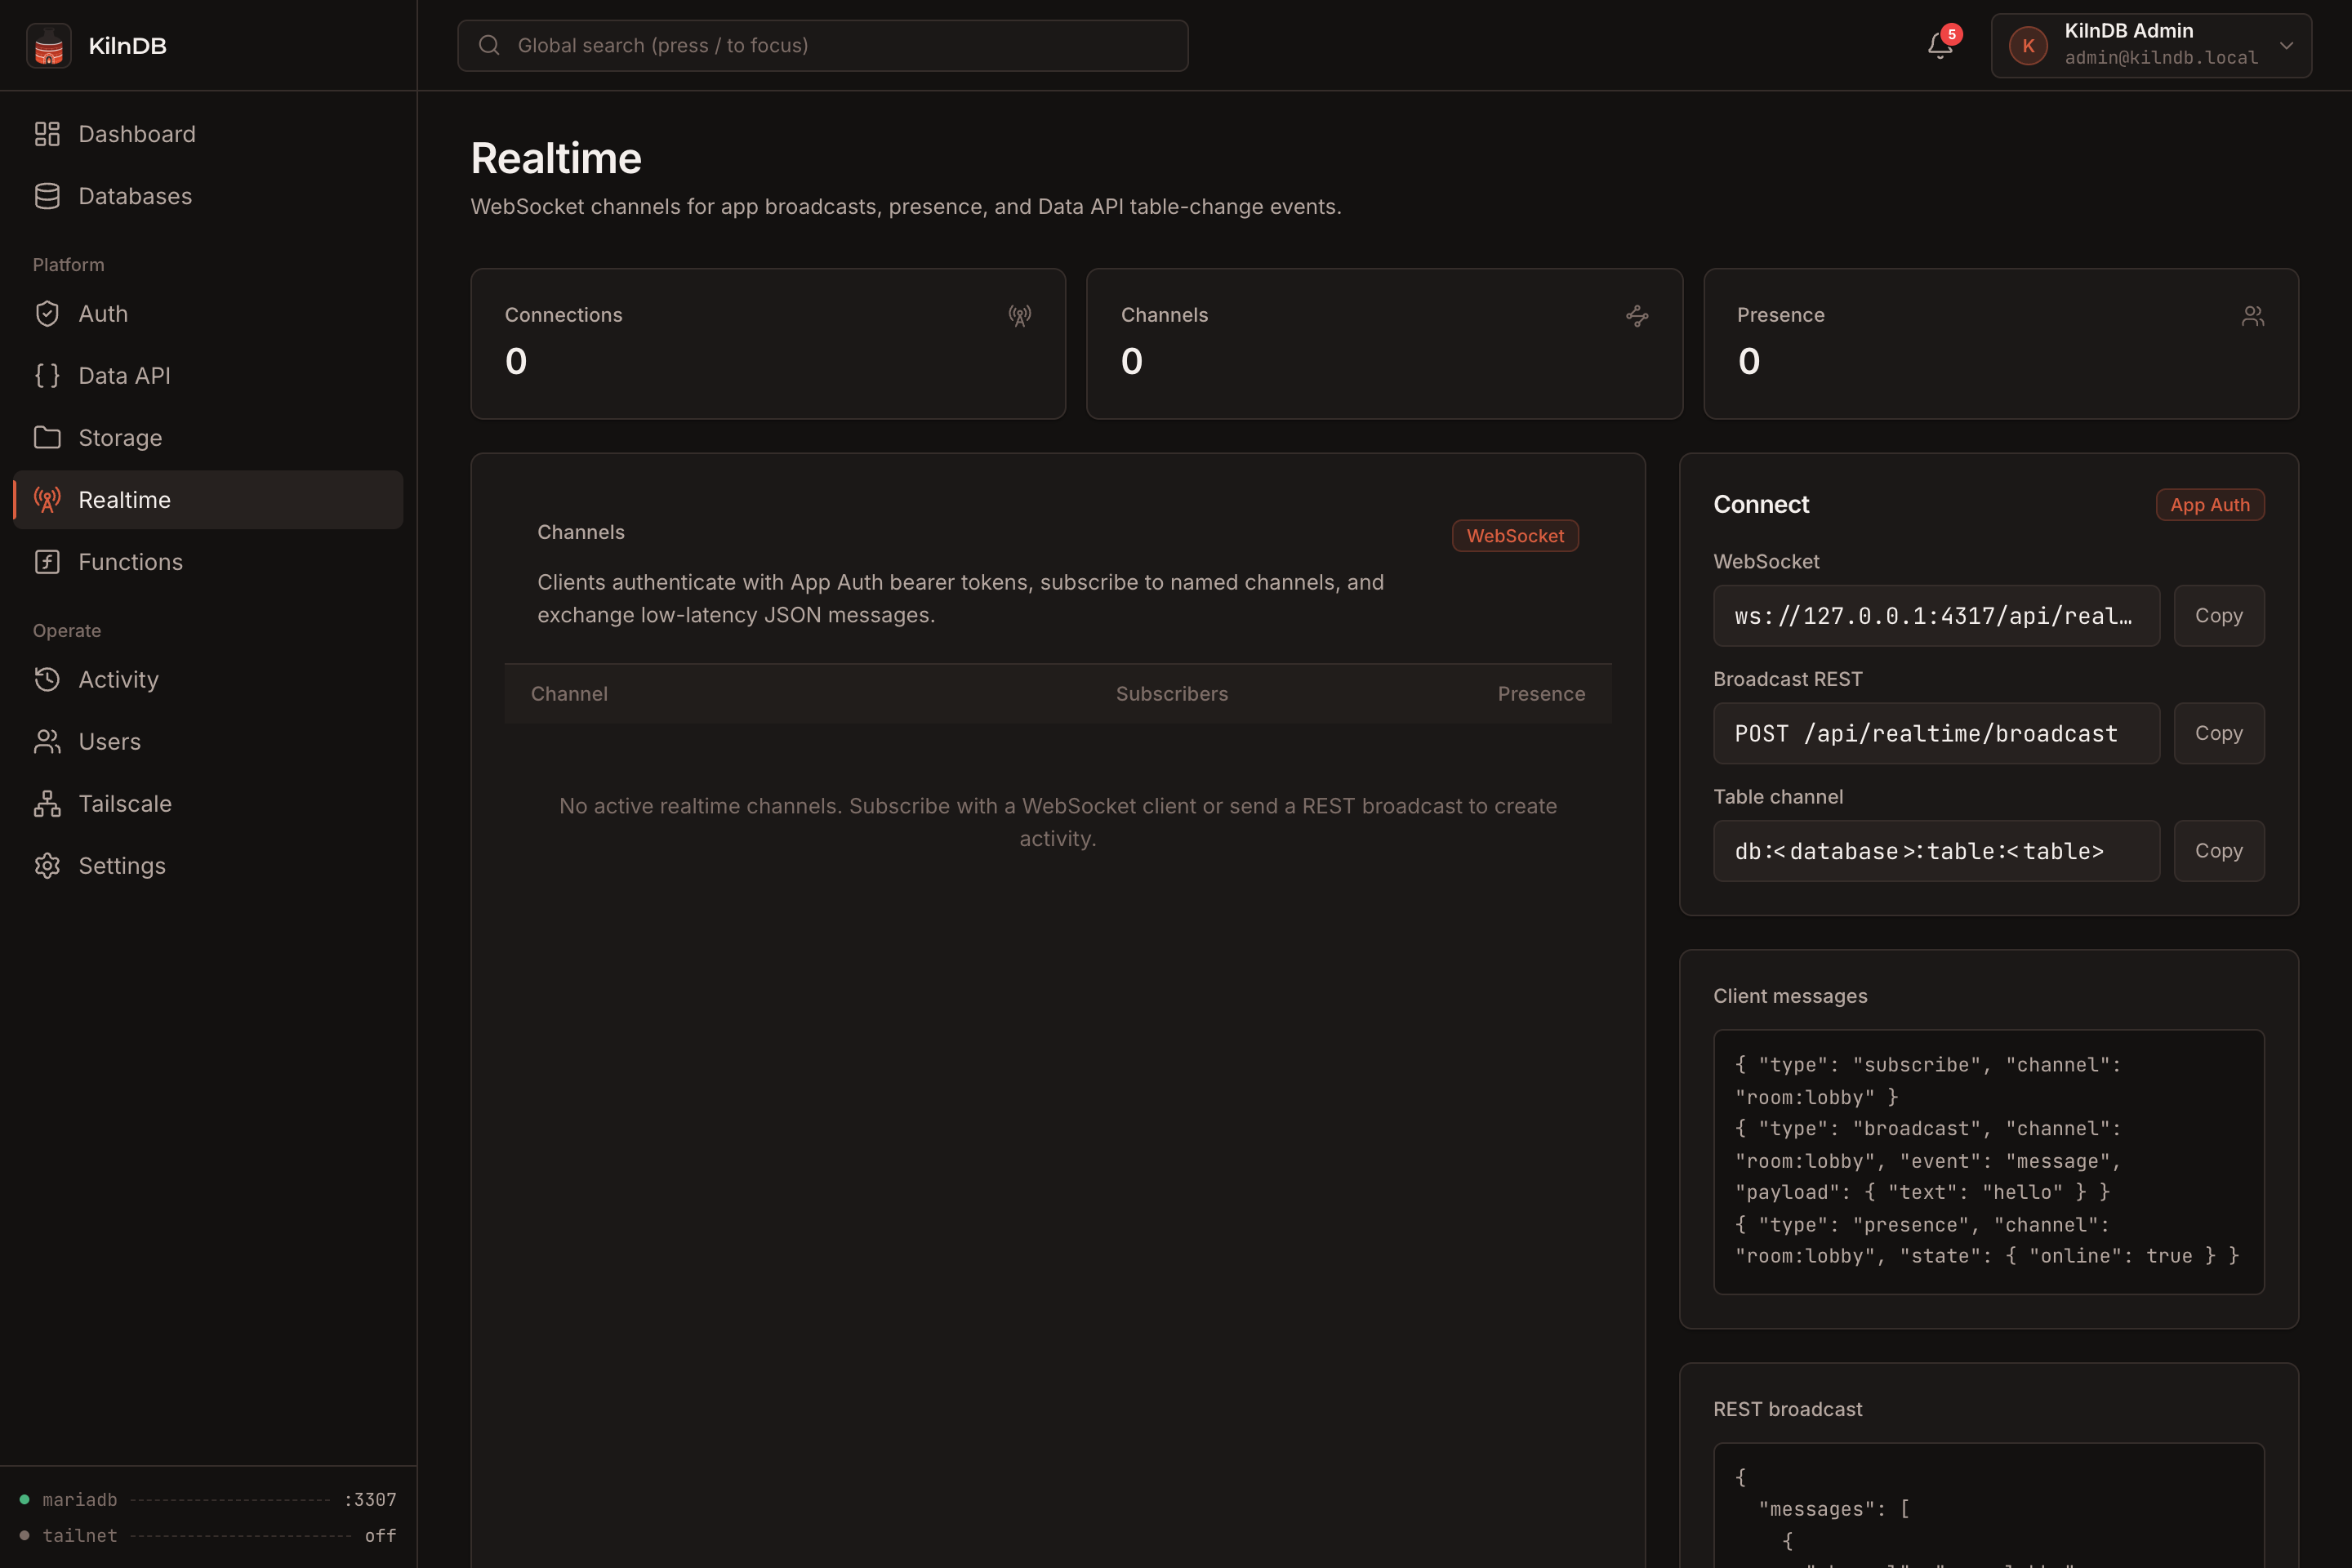
Task: Click the Channels card icon
Action: 1637,316
